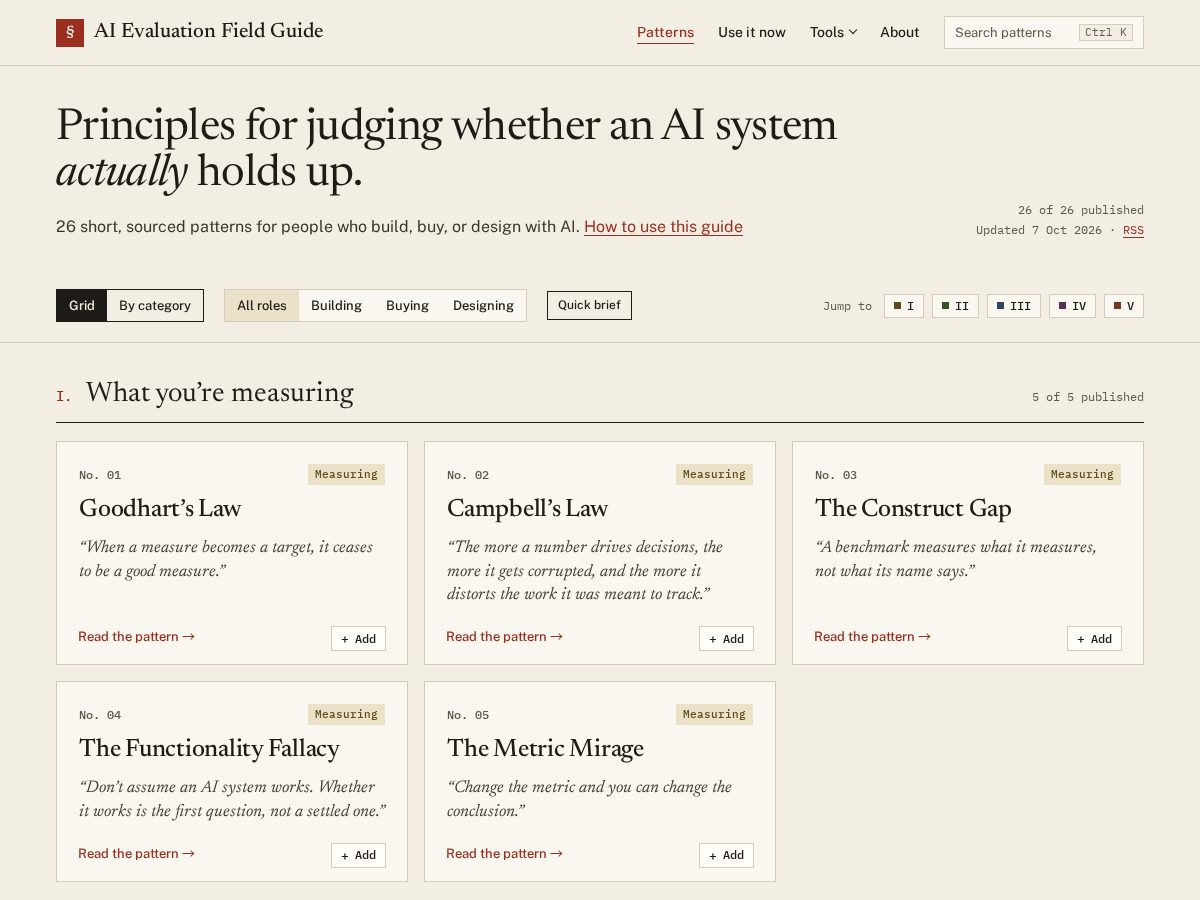Viewport: 1200px width, 900px height.
Task: Jump to section III
Action: pyautogui.click(x=1014, y=306)
